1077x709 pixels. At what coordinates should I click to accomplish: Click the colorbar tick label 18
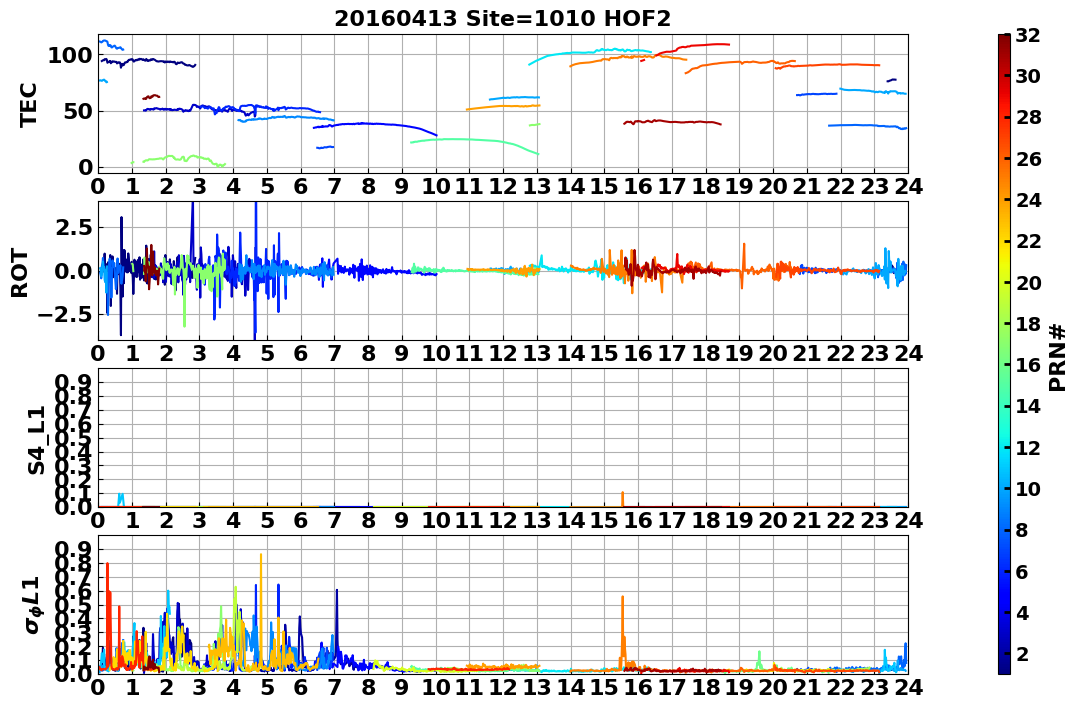(1028, 324)
